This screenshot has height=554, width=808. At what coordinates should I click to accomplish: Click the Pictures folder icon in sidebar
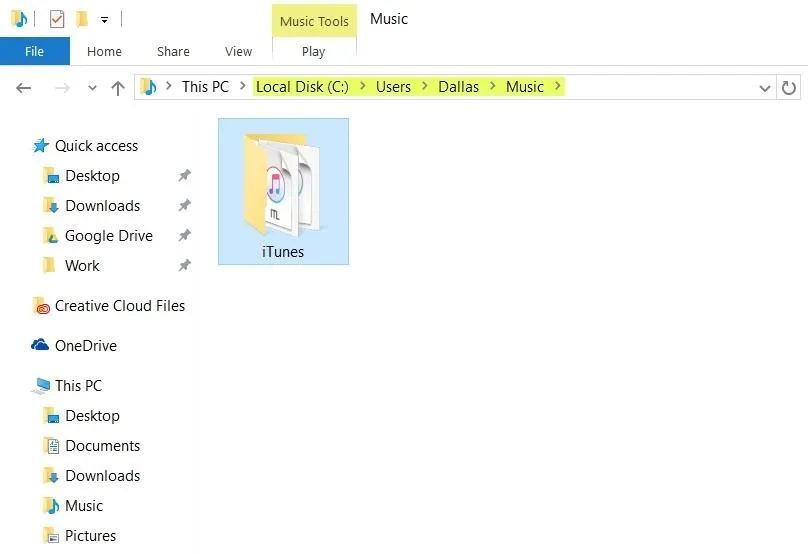(50, 535)
